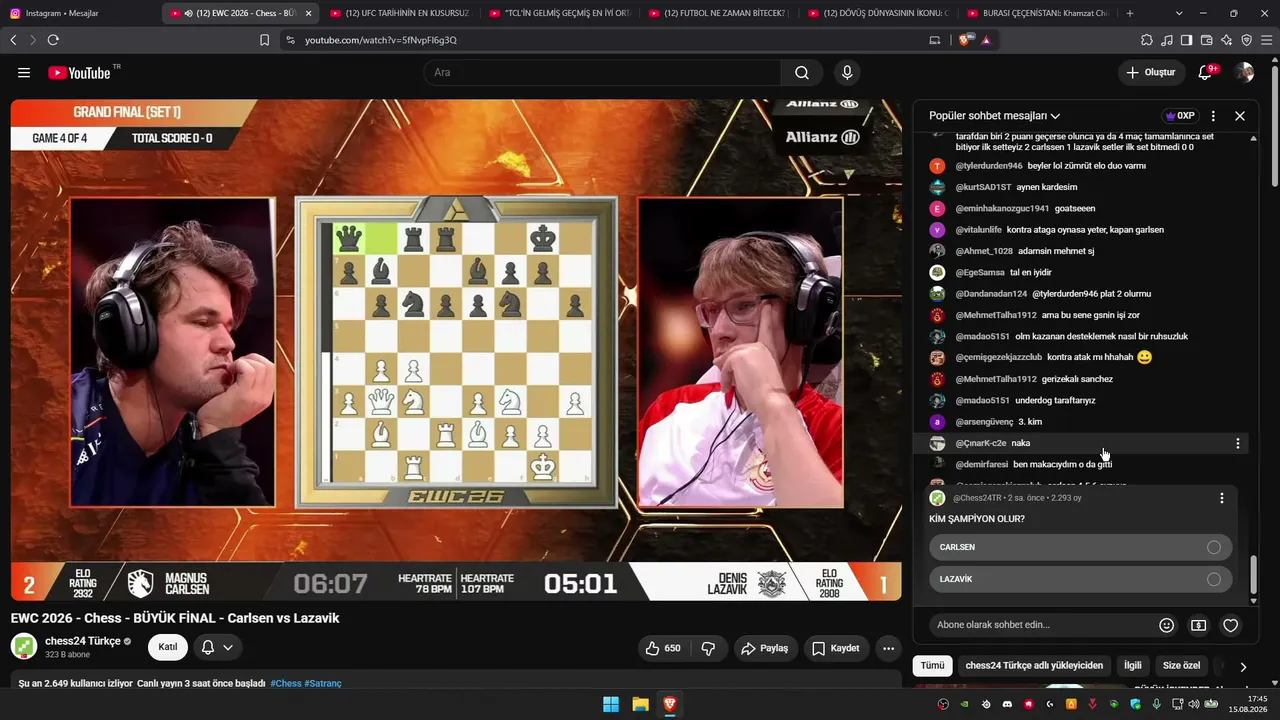Switch to the TCL'İN GELMİŞ GEÇMİŞ tab
The width and height of the screenshot is (1280, 720).
pos(560,13)
